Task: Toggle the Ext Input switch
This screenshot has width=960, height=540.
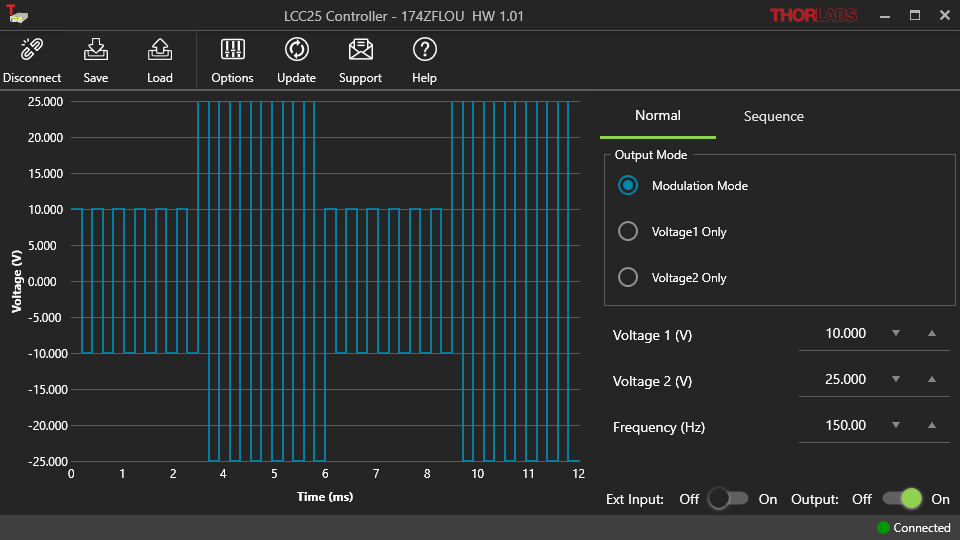Action: click(728, 499)
